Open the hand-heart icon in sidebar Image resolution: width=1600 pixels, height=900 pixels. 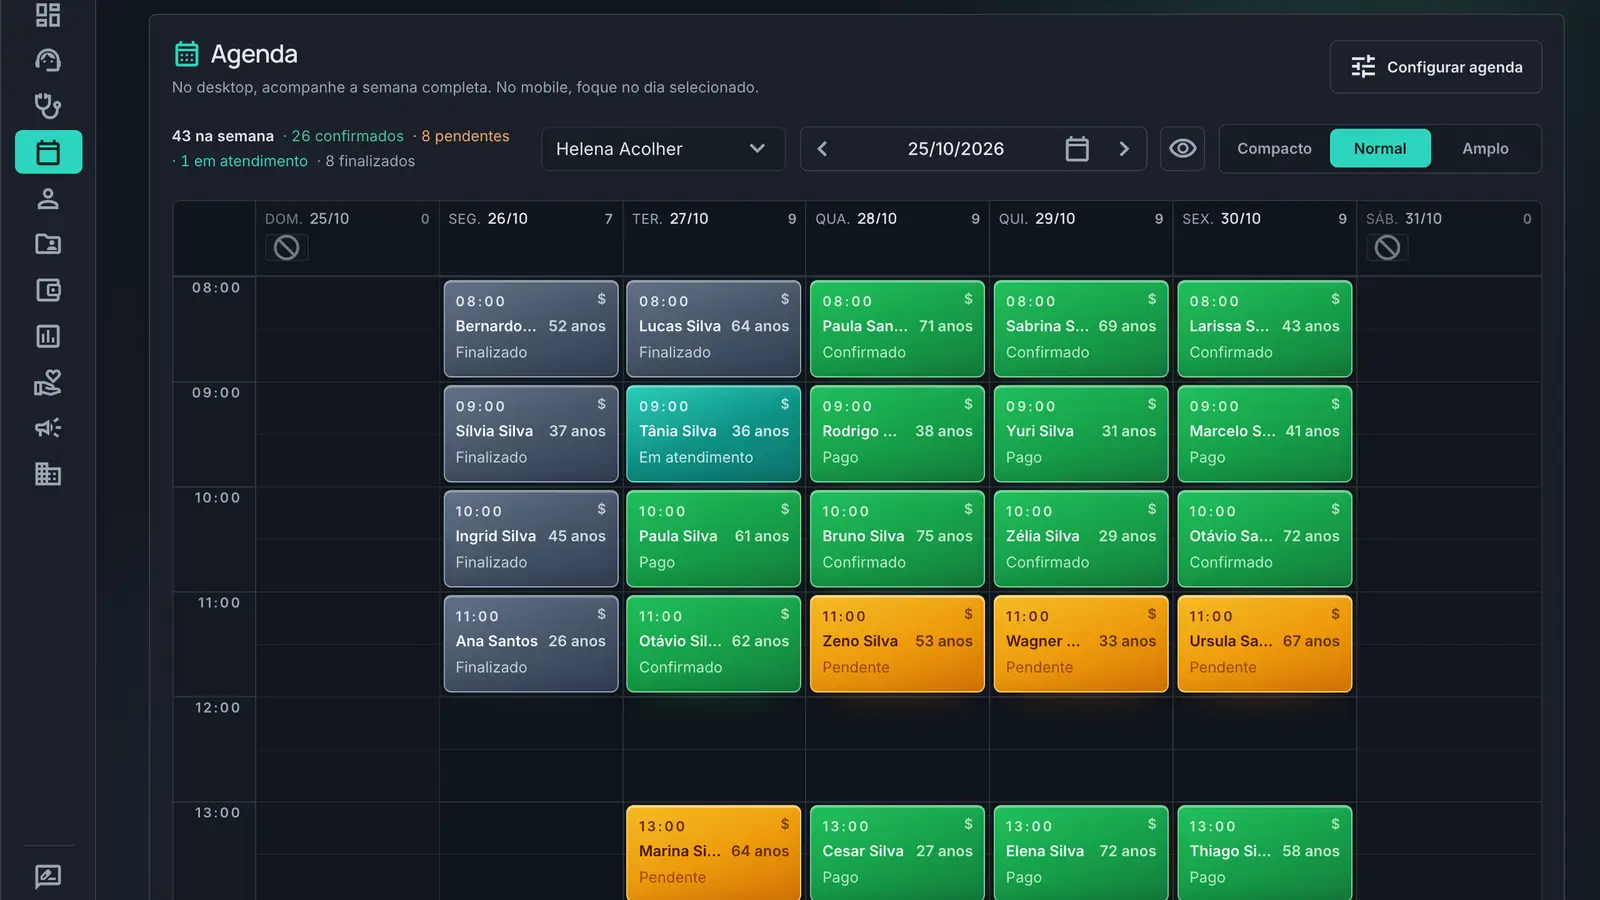point(48,382)
